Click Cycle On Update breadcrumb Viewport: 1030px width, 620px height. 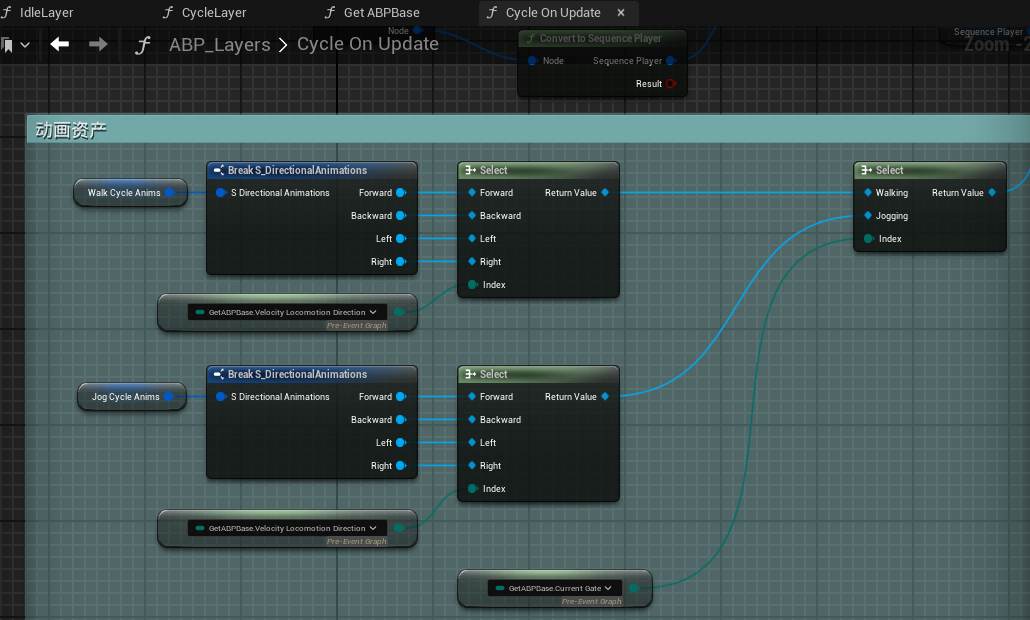[368, 44]
